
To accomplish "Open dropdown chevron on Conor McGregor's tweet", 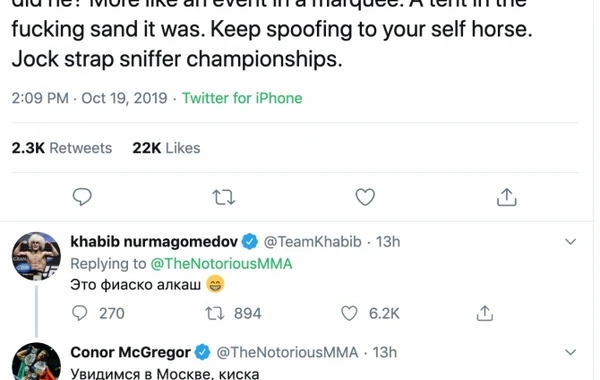I will click(x=570, y=352).
